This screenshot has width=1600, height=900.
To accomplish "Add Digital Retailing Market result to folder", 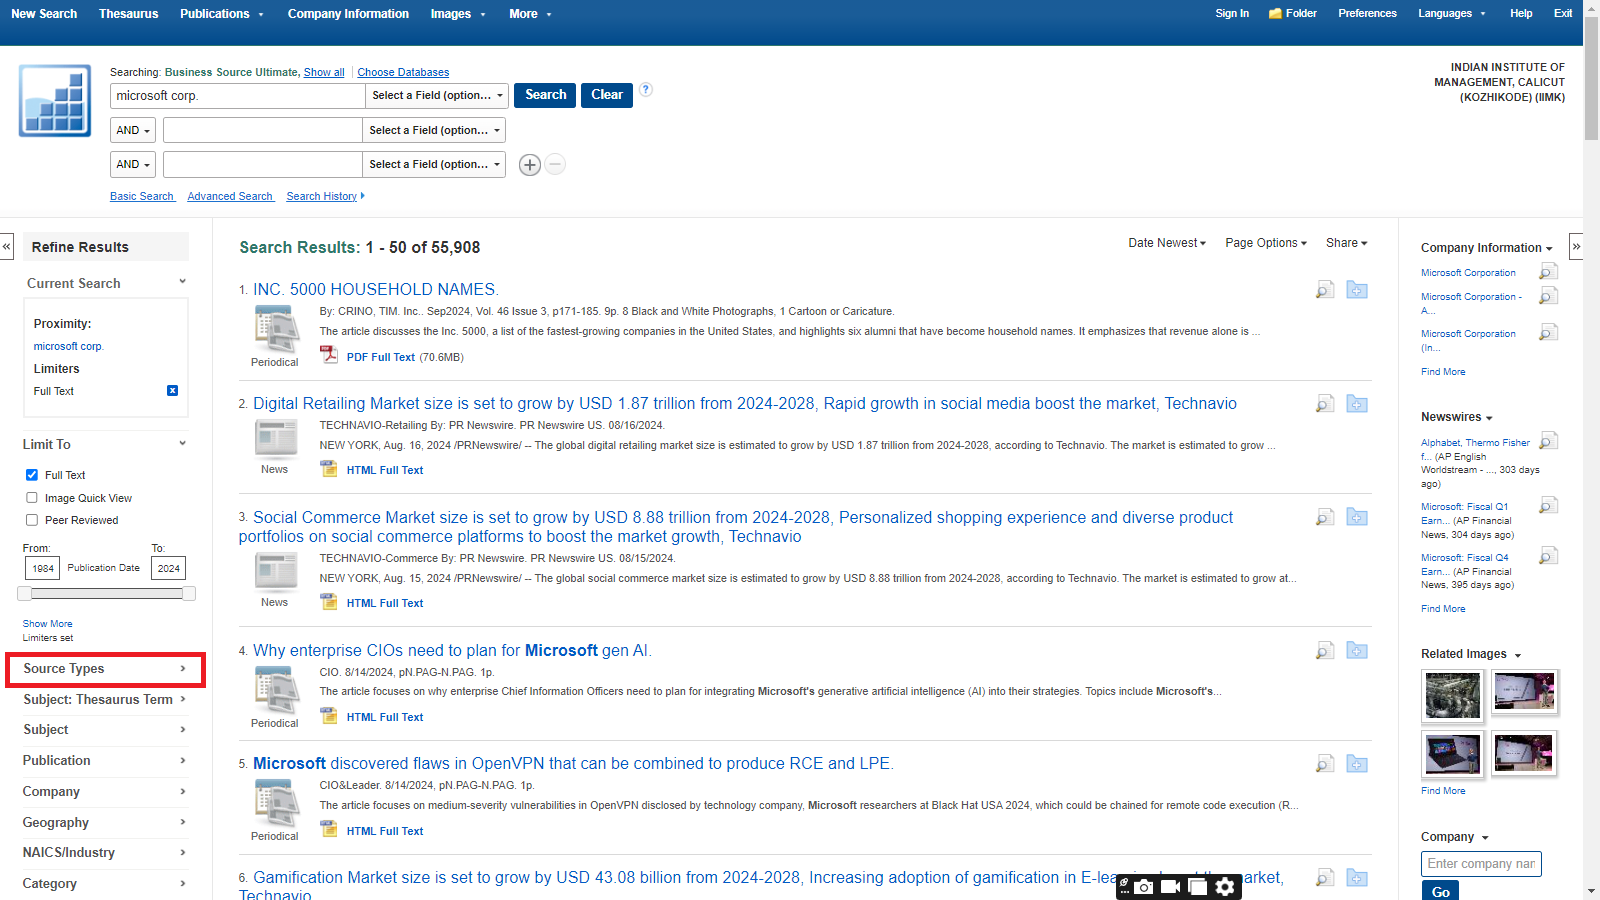I will click(x=1357, y=404).
